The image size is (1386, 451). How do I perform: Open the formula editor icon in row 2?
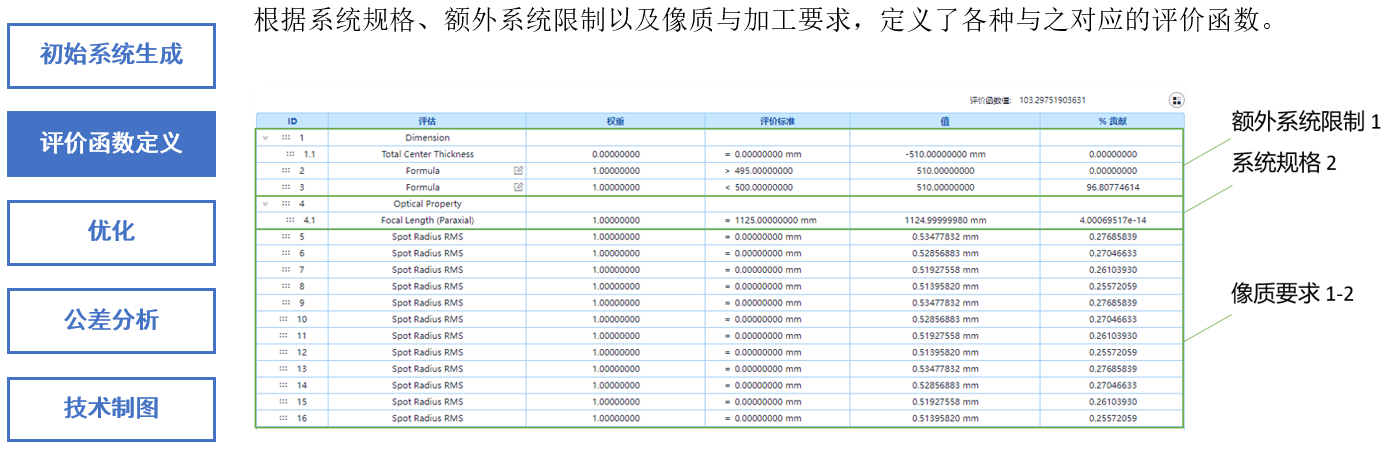pyautogui.click(x=518, y=171)
